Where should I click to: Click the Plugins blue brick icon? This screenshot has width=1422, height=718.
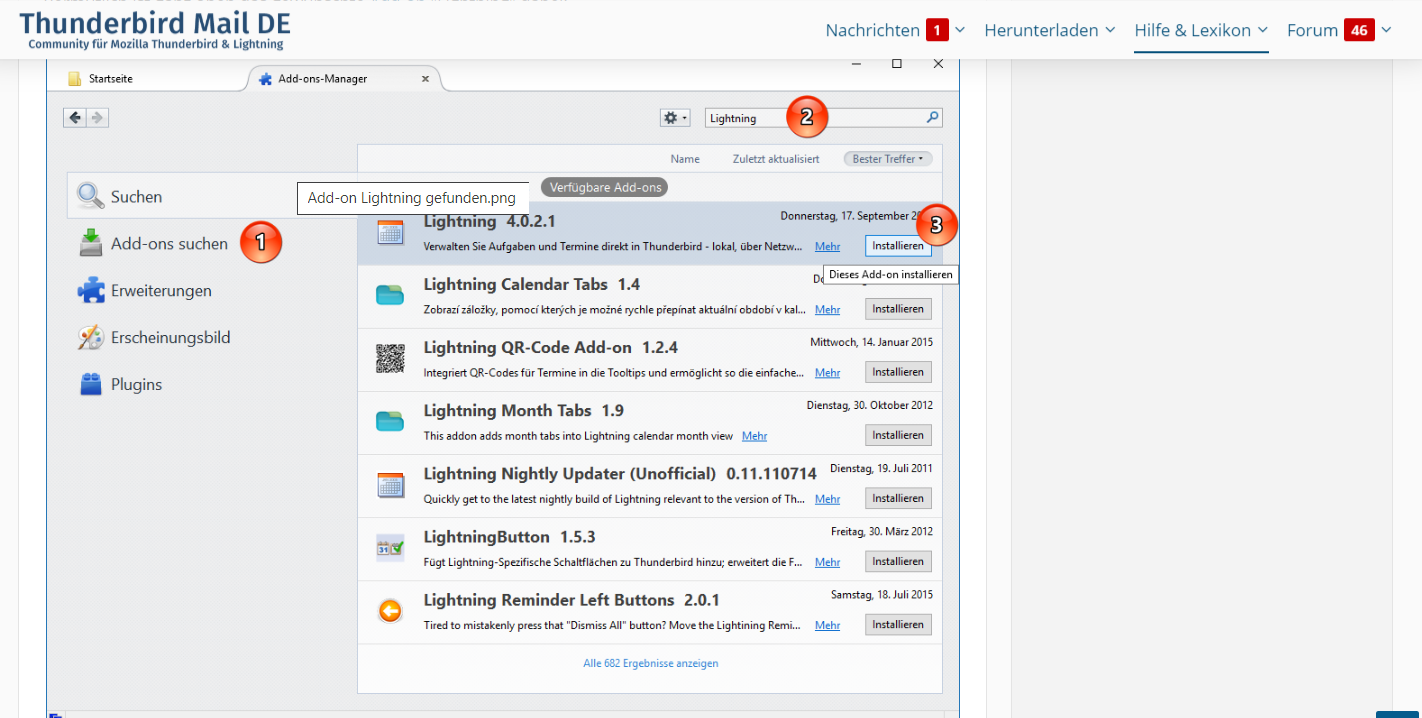click(x=91, y=384)
